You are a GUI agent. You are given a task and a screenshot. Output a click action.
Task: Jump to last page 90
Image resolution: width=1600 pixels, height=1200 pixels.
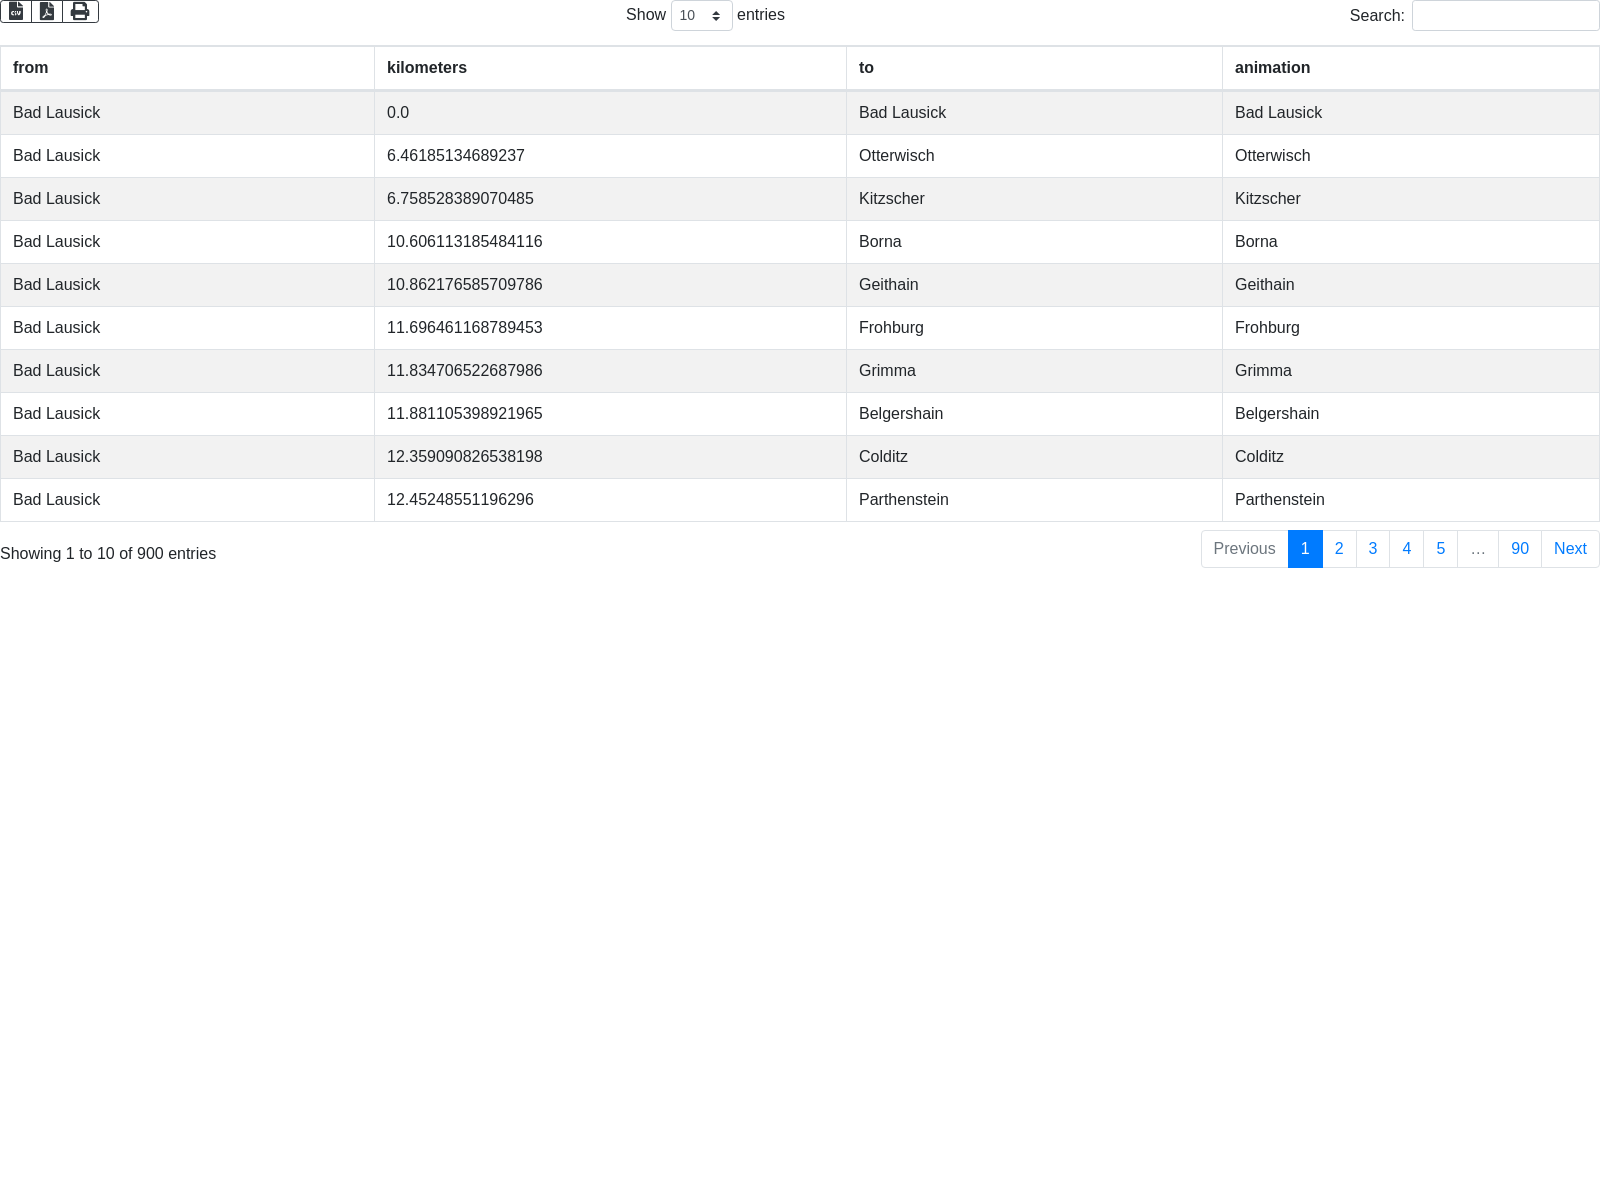tap(1520, 549)
